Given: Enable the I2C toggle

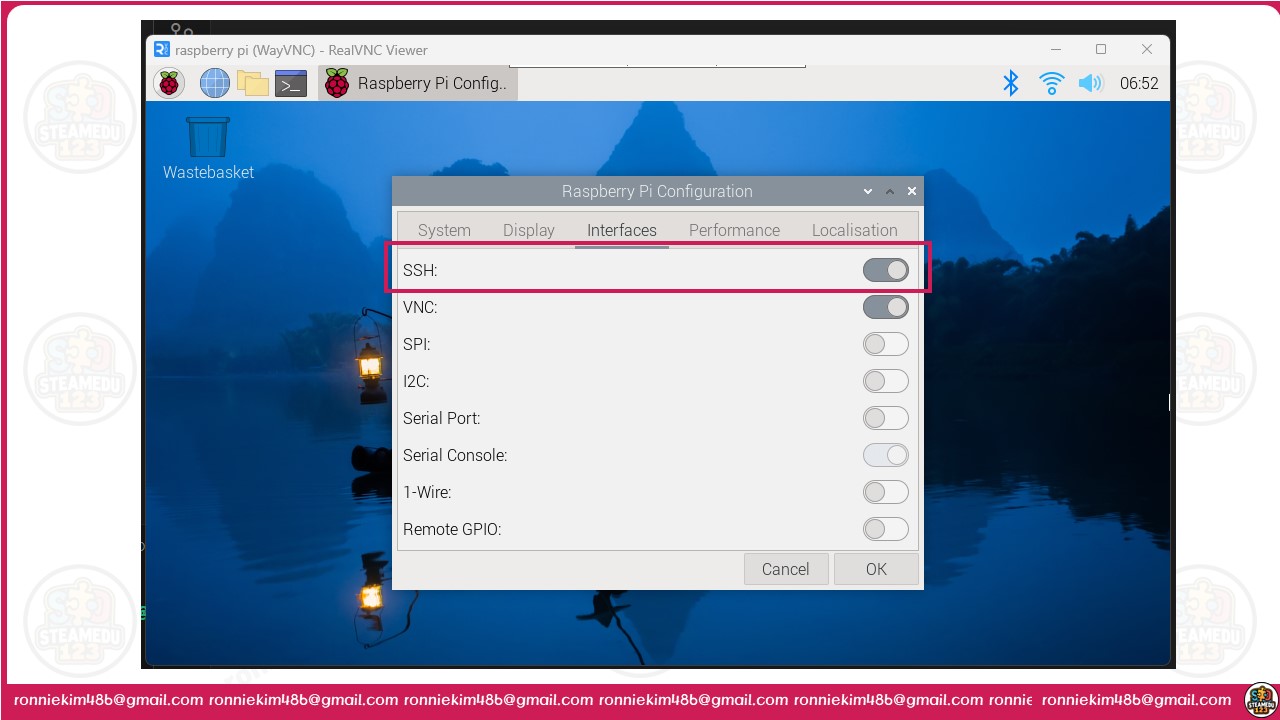Looking at the screenshot, I should click(x=886, y=381).
